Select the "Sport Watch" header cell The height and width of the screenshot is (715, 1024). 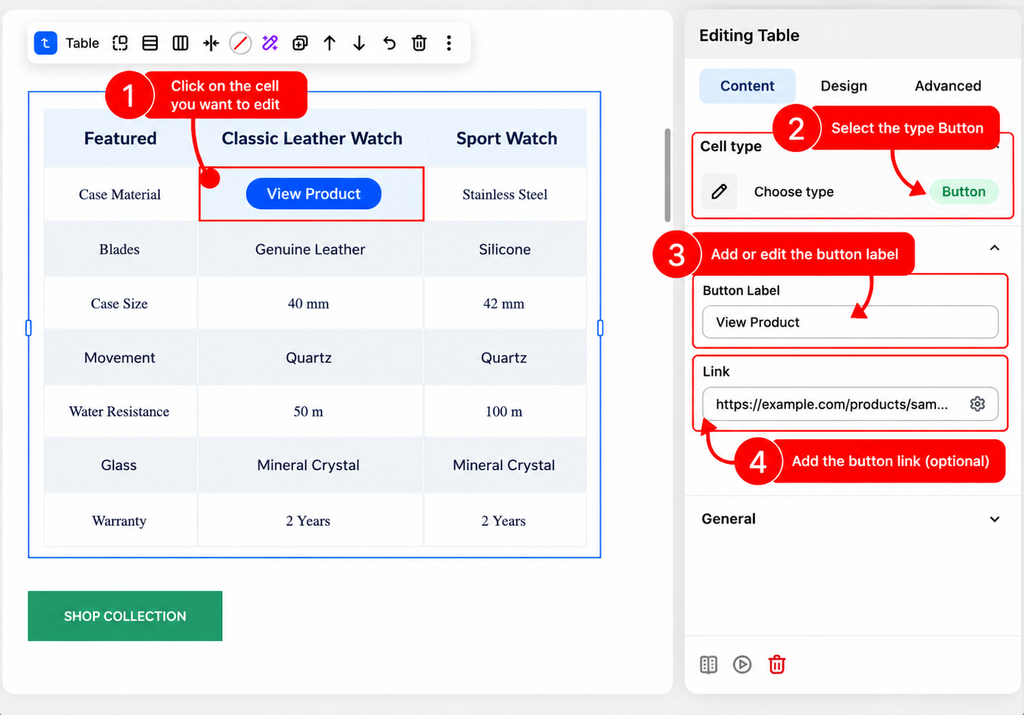click(x=506, y=138)
